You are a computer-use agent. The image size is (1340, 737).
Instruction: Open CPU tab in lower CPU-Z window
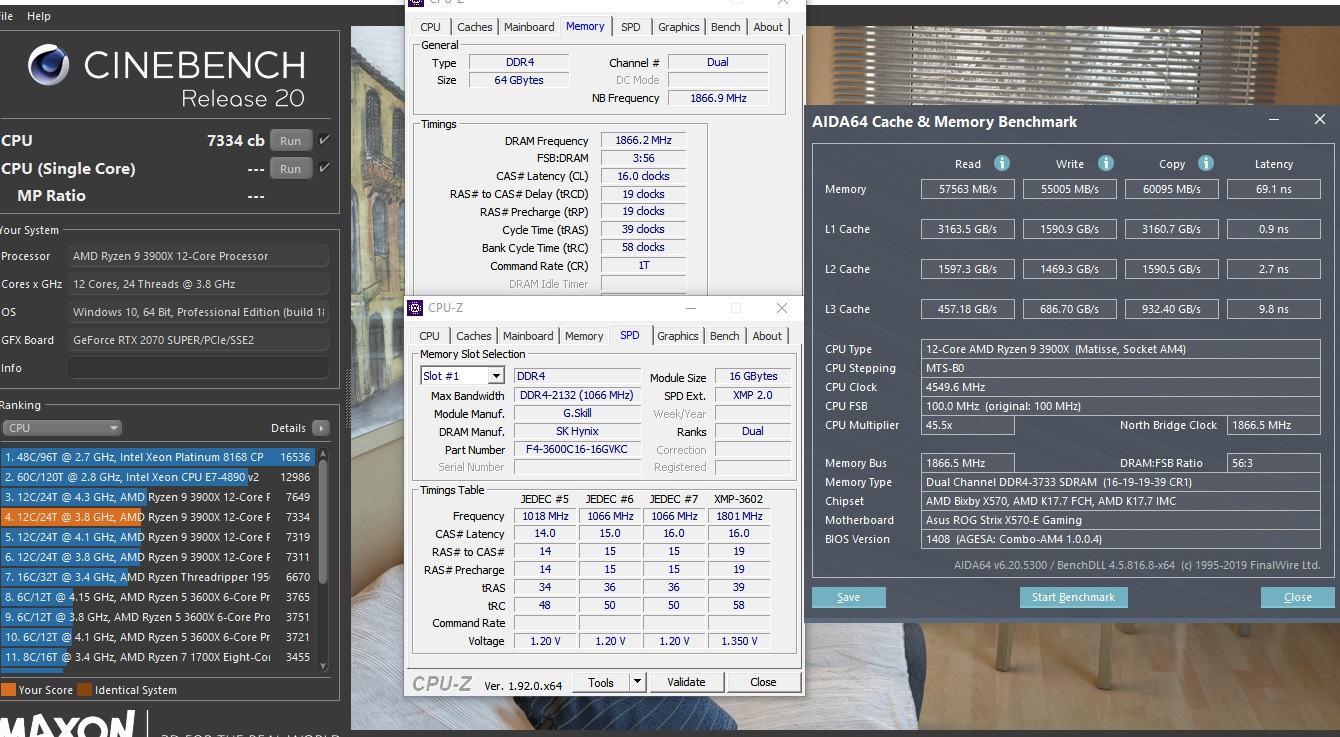click(430, 336)
